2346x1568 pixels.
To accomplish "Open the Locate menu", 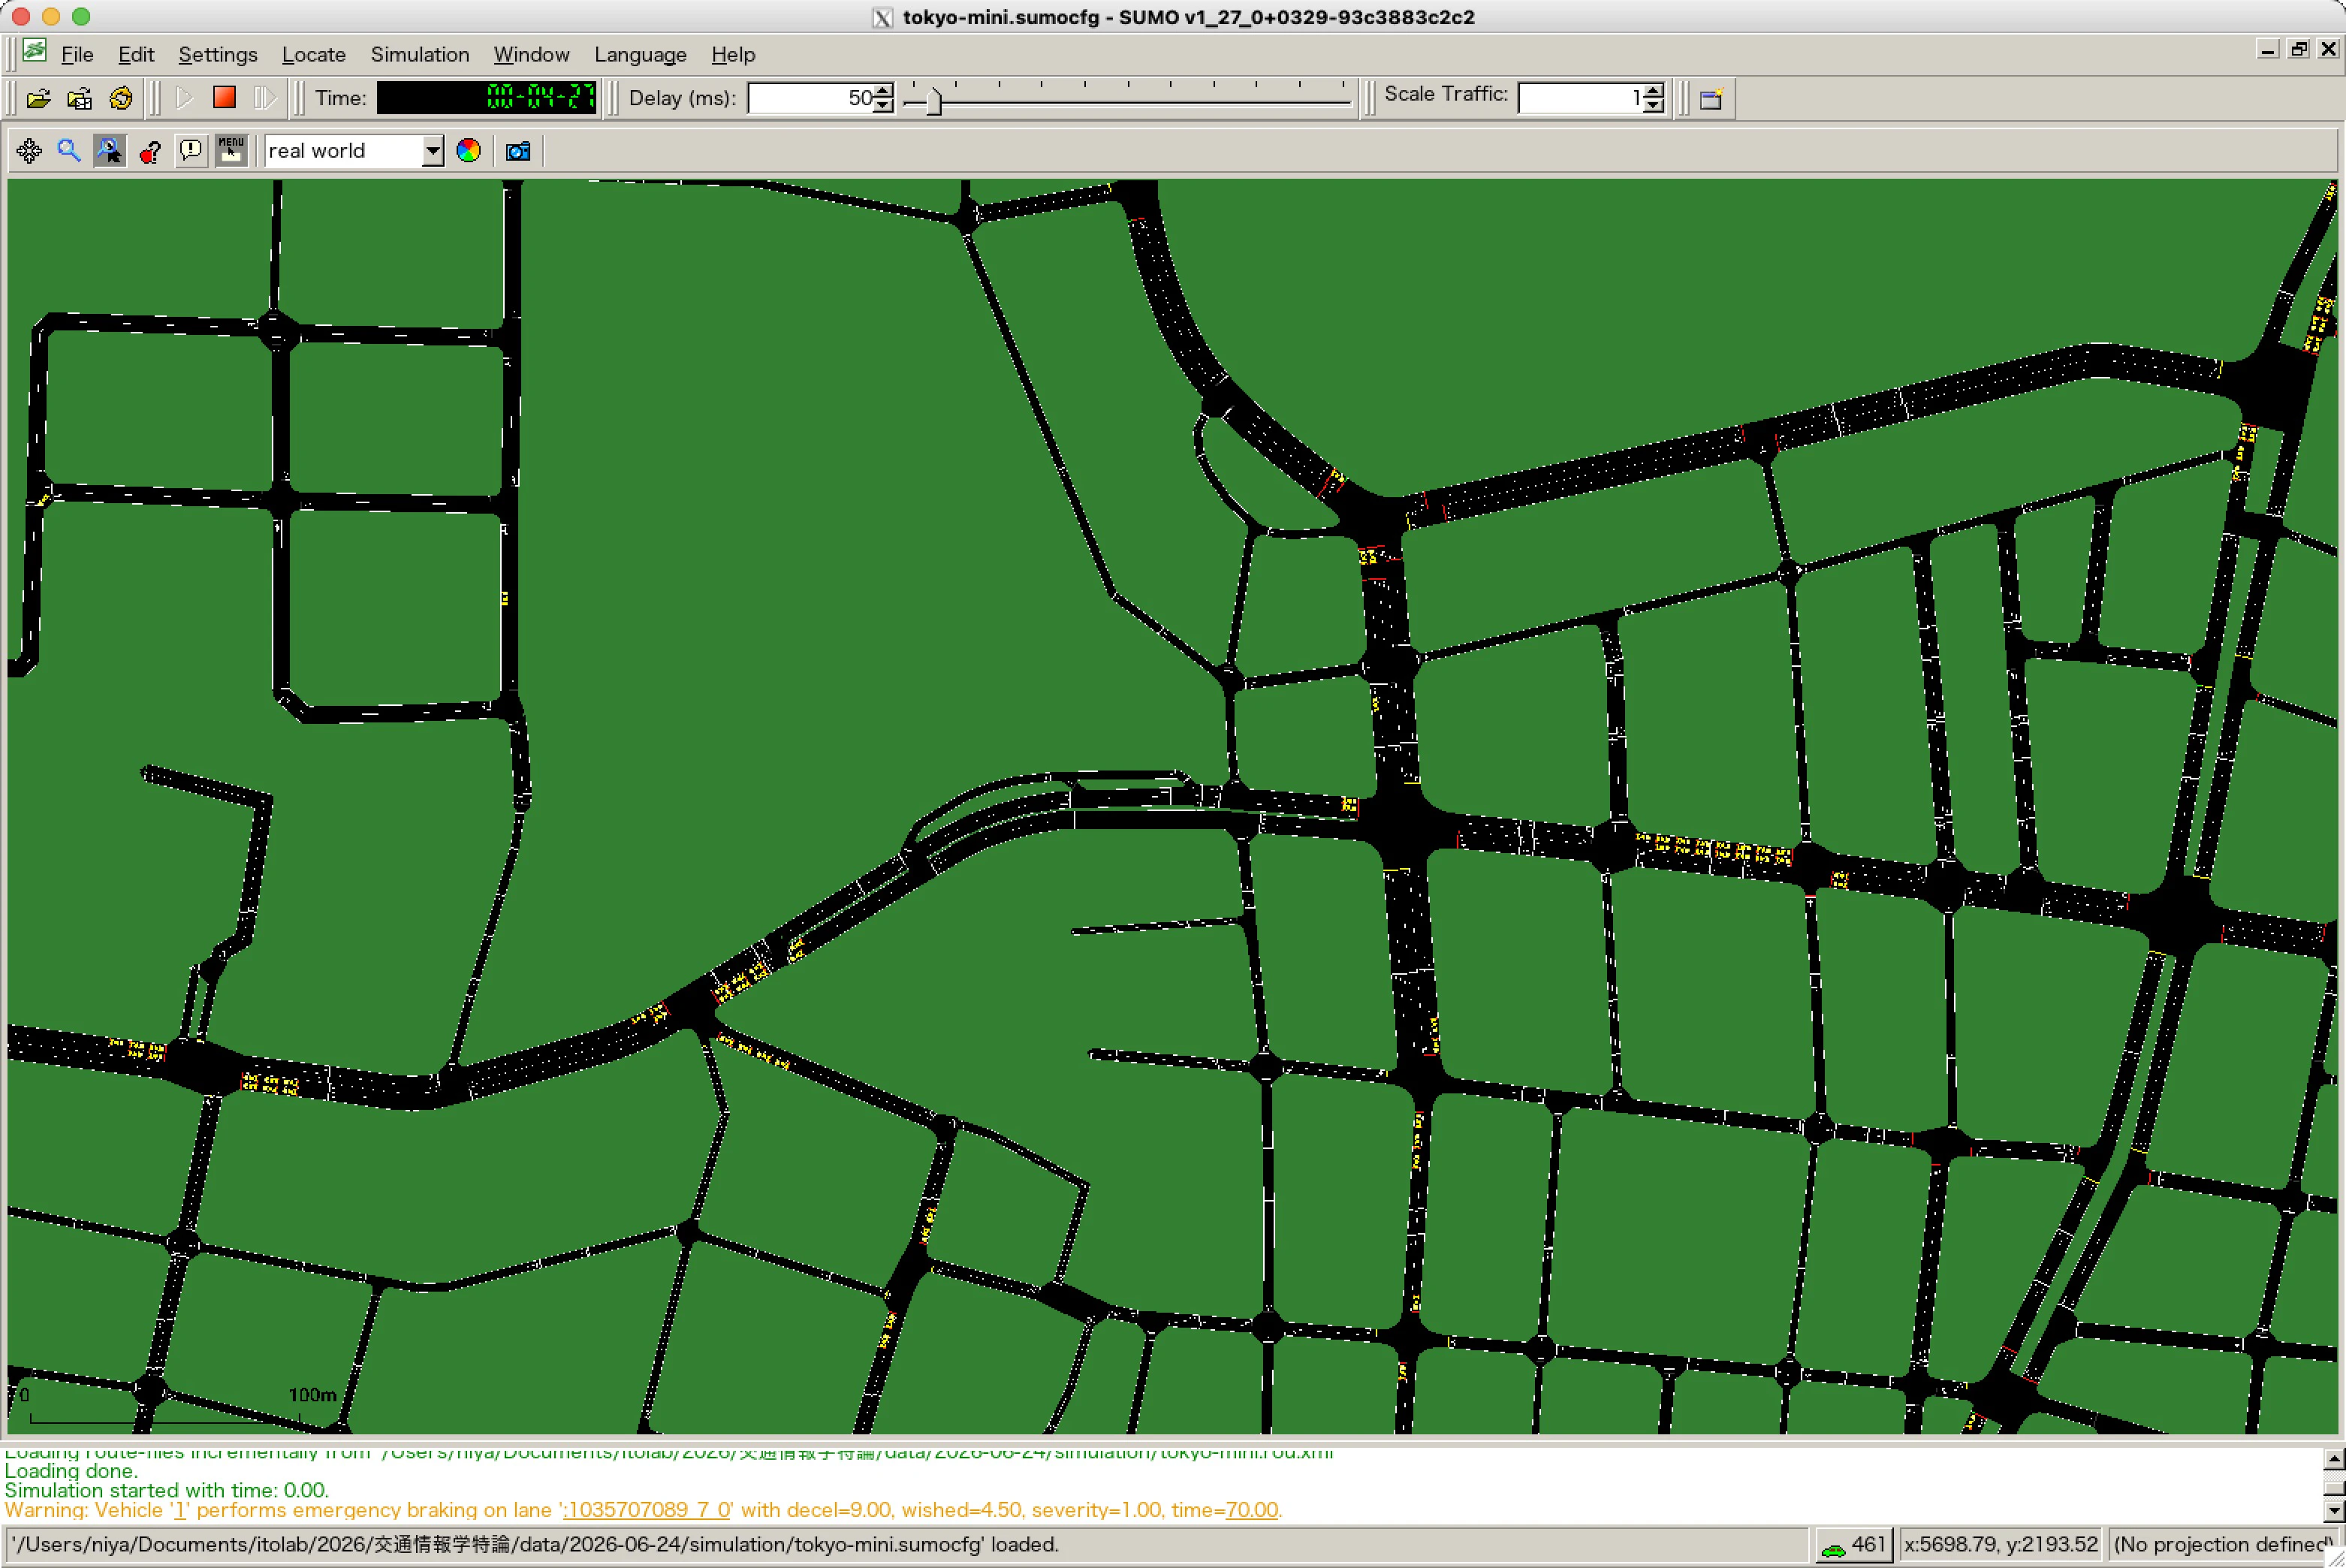I will 313,54.
